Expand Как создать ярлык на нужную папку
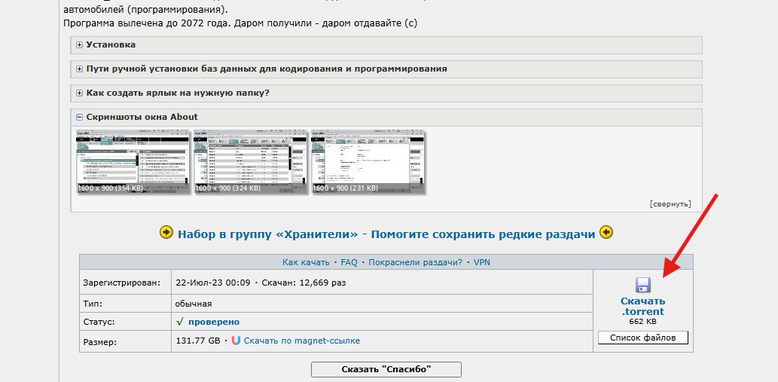 click(387, 93)
